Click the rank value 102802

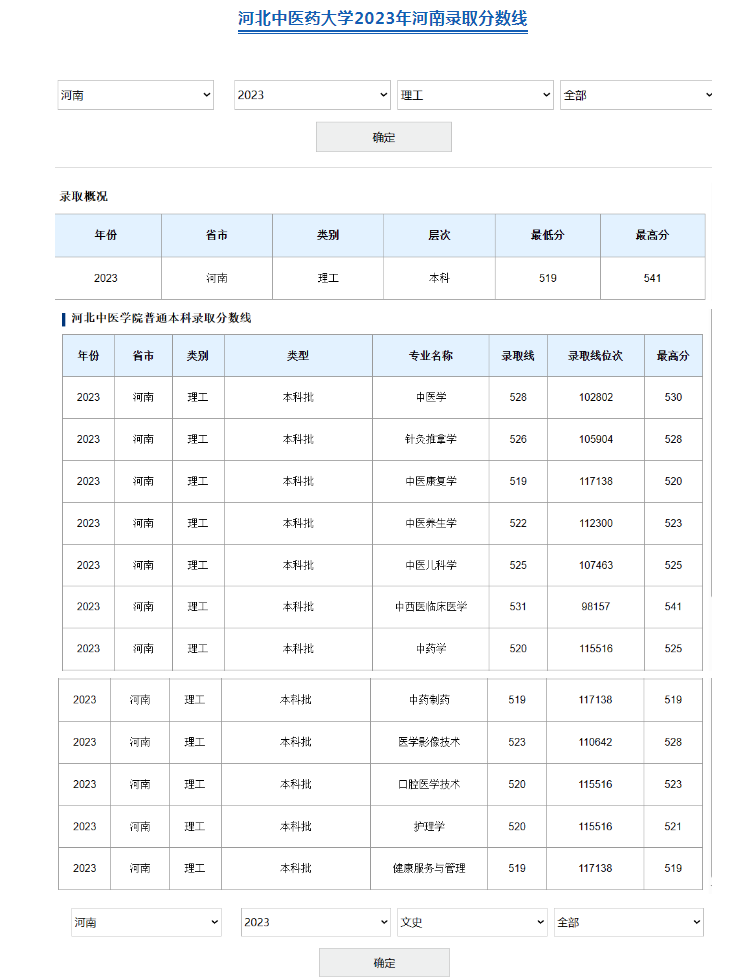(596, 398)
